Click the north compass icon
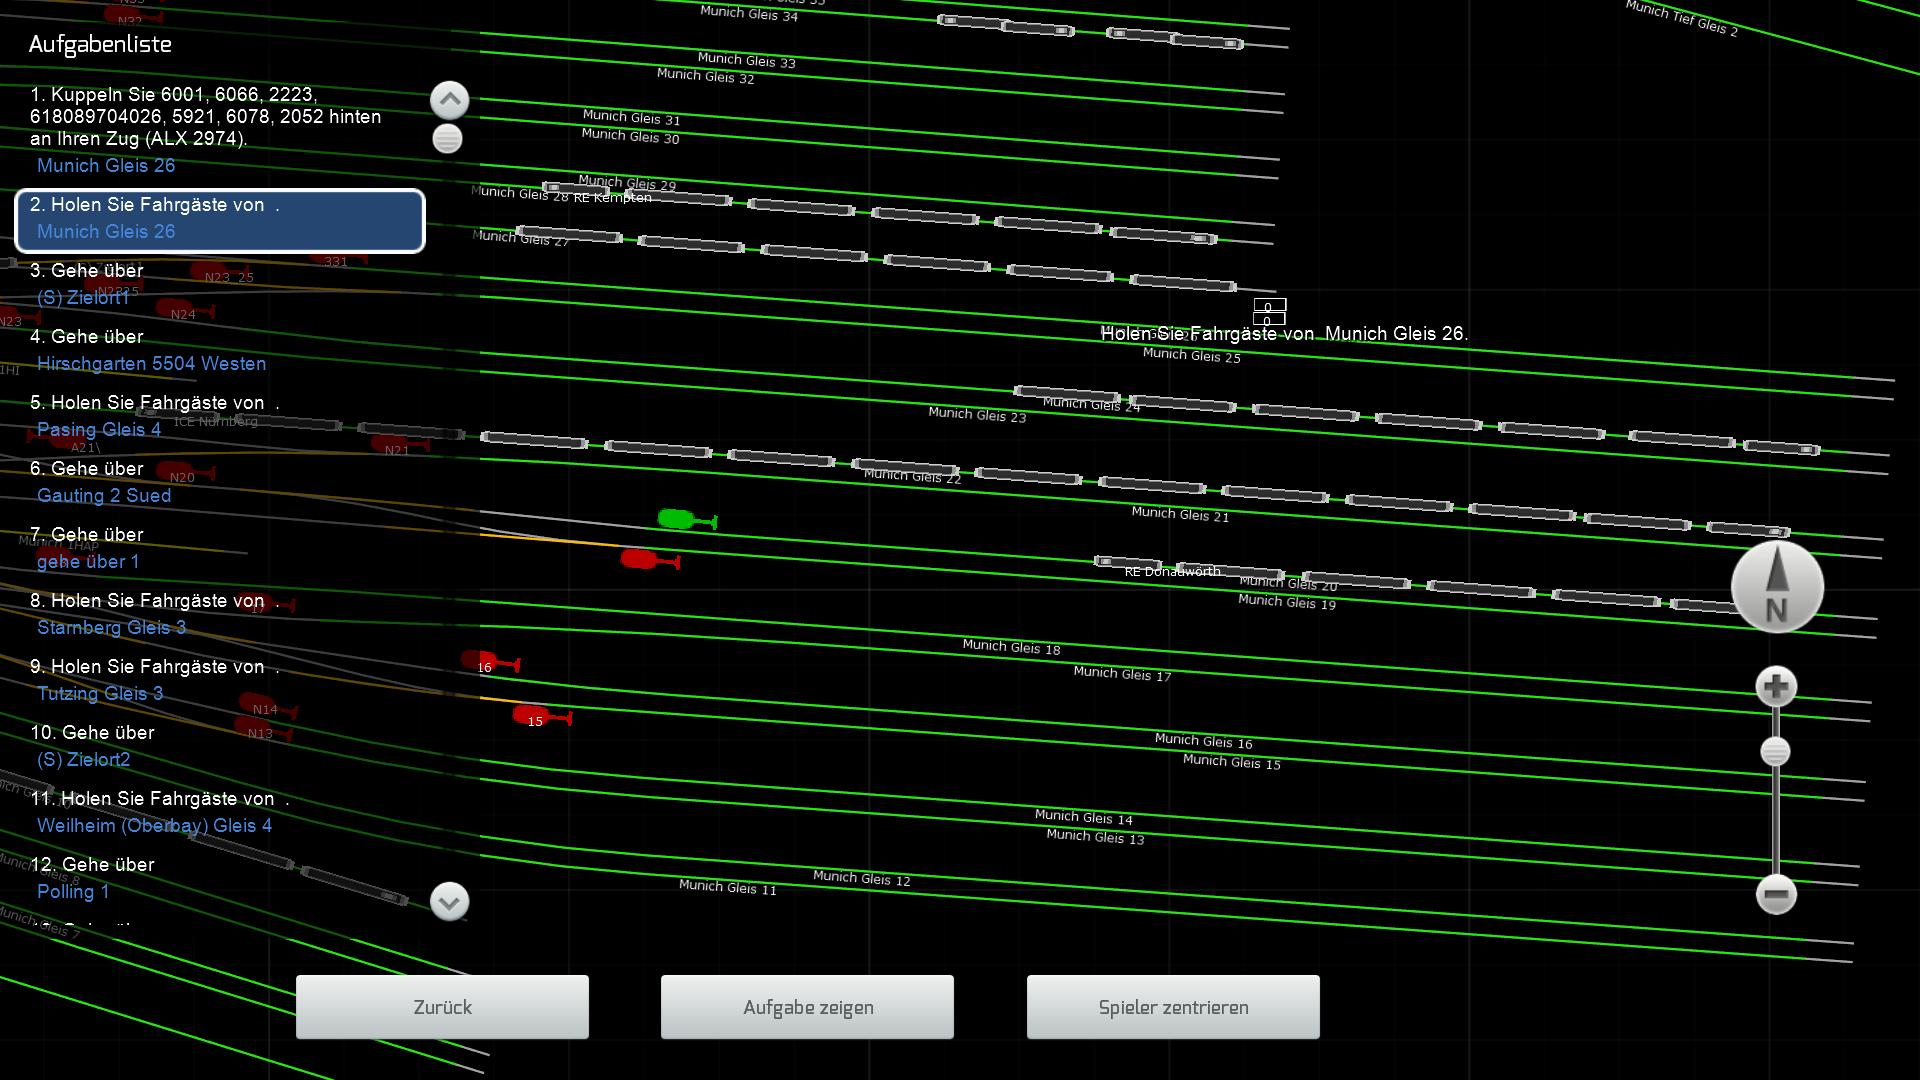Viewport: 1920px width, 1080px height. (1777, 587)
